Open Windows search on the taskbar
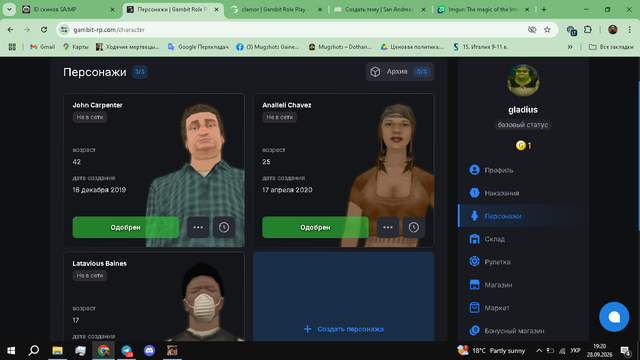Image resolution: width=640 pixels, height=360 pixels. tap(34, 351)
